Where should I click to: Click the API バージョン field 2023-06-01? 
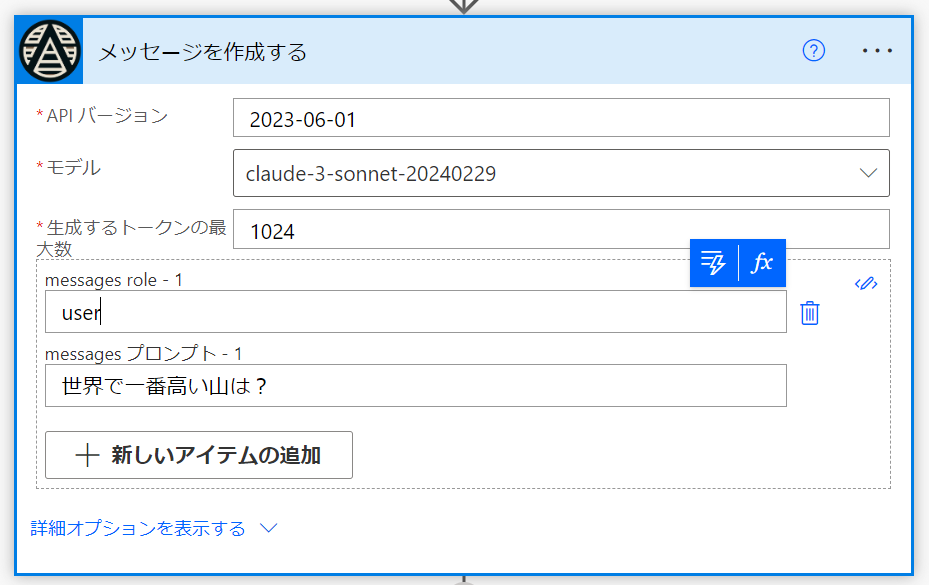click(561, 118)
